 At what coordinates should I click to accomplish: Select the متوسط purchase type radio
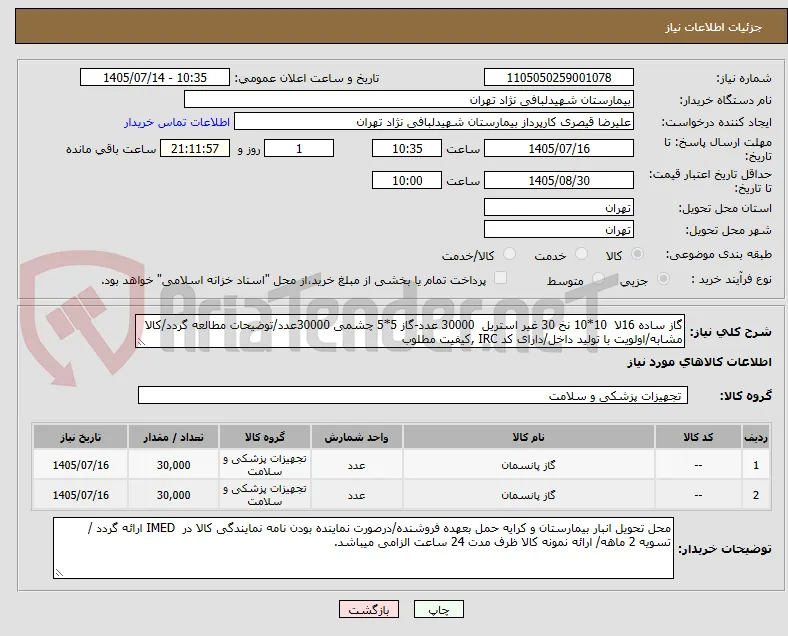click(x=598, y=279)
